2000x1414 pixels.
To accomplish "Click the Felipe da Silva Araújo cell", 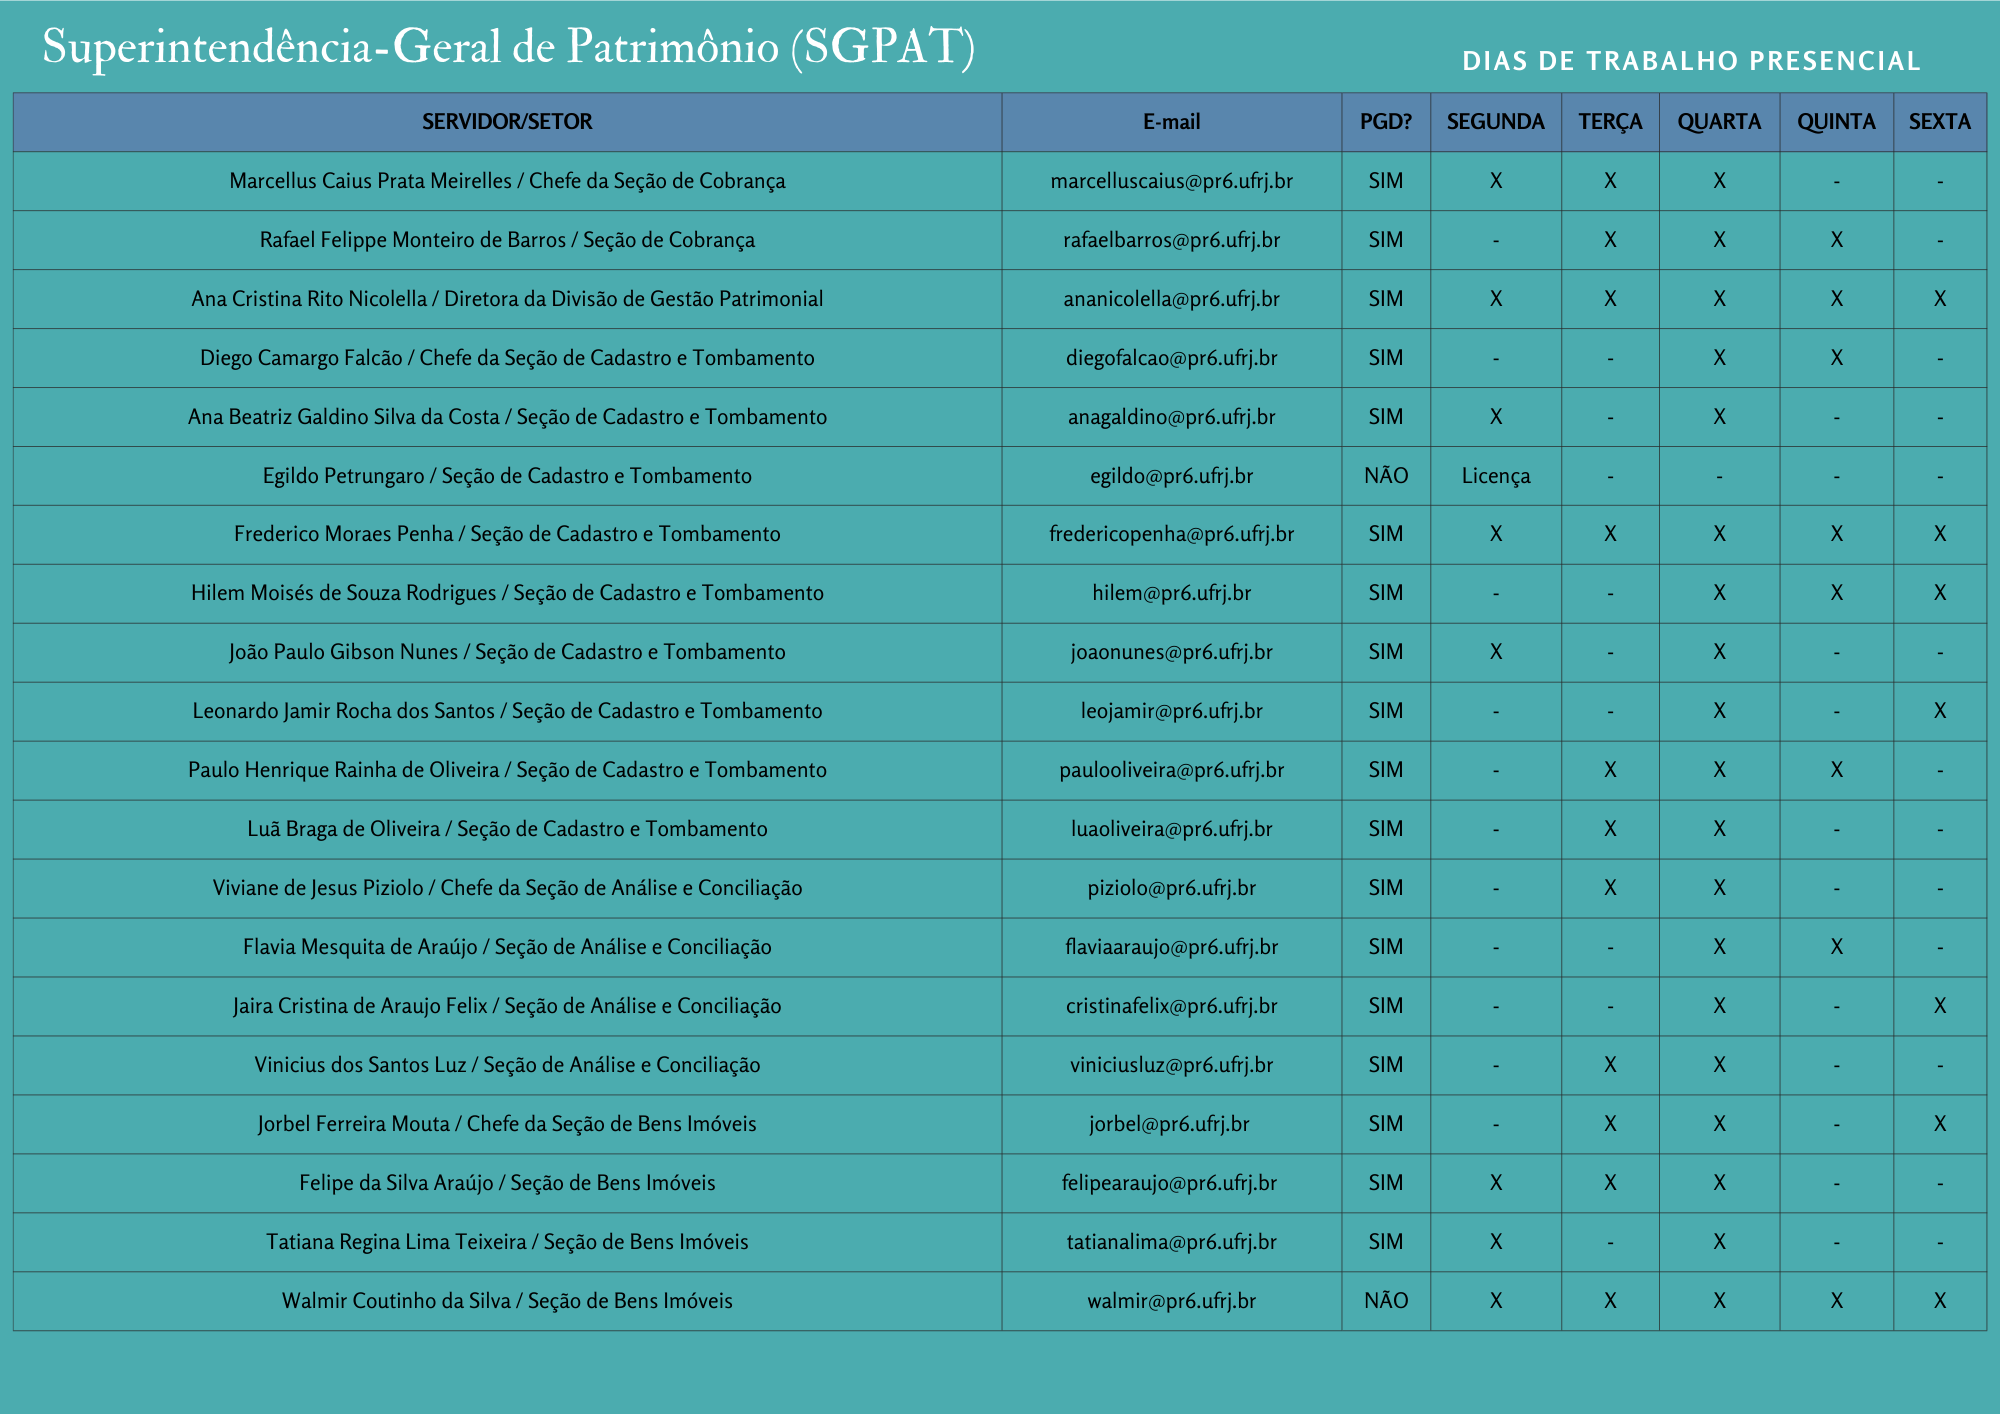I will (507, 1184).
